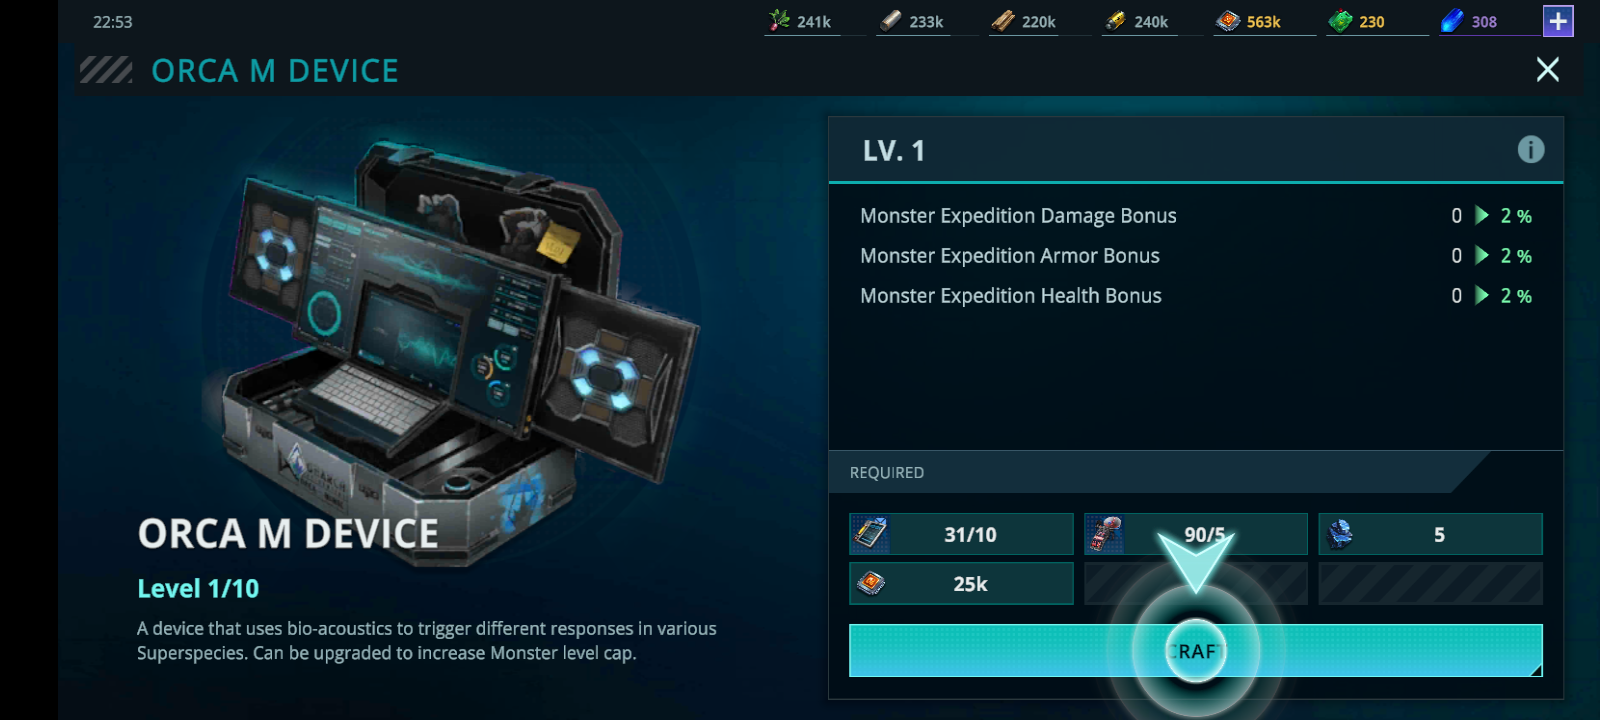This screenshot has width=1600, height=720.
Task: Select the component requirement showing 90/5
Action: [1196, 534]
